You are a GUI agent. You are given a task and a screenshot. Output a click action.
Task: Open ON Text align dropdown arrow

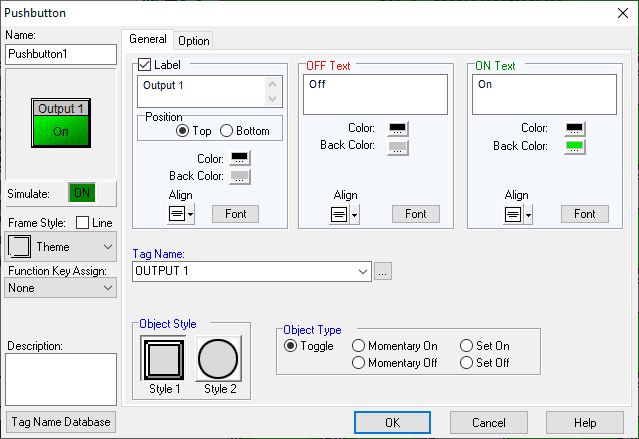pos(528,214)
